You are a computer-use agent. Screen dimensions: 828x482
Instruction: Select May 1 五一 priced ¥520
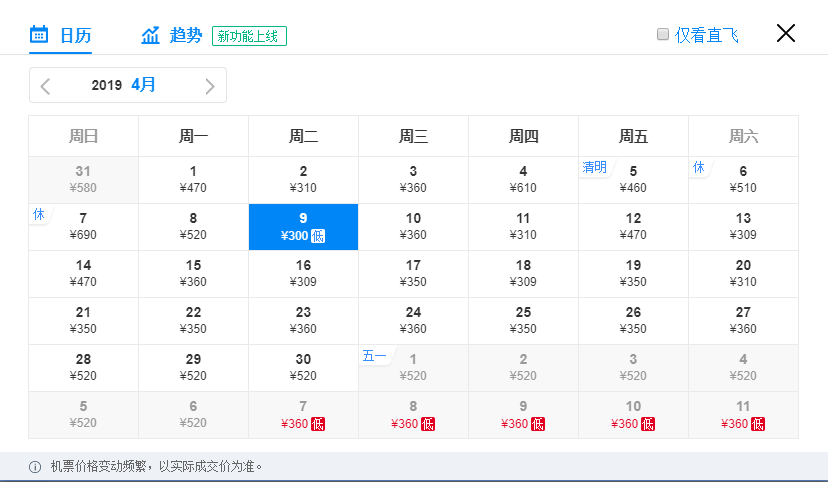tap(413, 368)
